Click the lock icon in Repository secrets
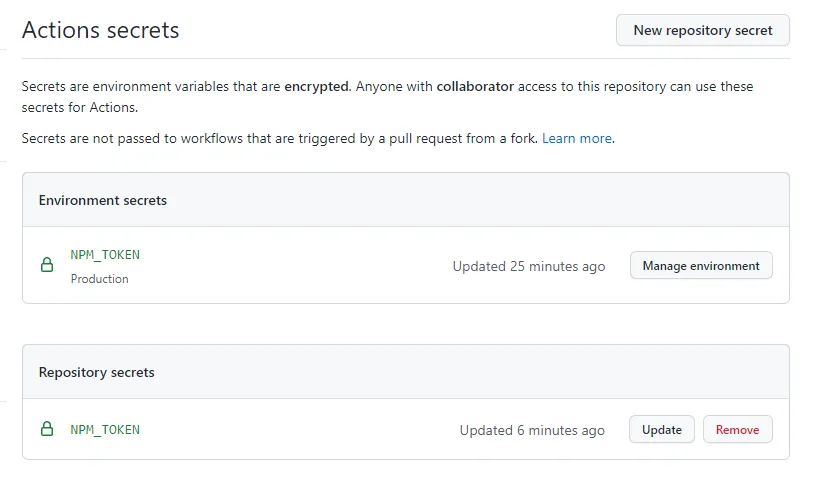 (x=46, y=429)
